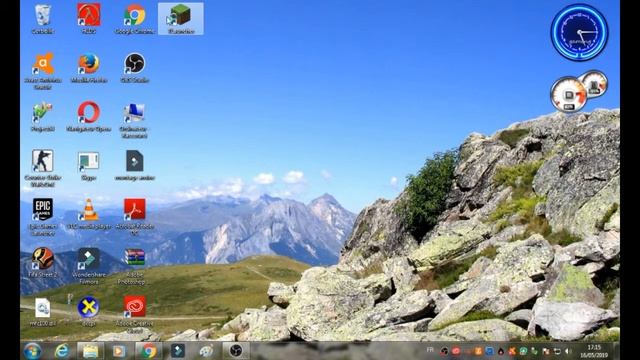The width and height of the screenshot is (640, 360).
Task: Open Filmora from the taskbar
Action: 178,351
